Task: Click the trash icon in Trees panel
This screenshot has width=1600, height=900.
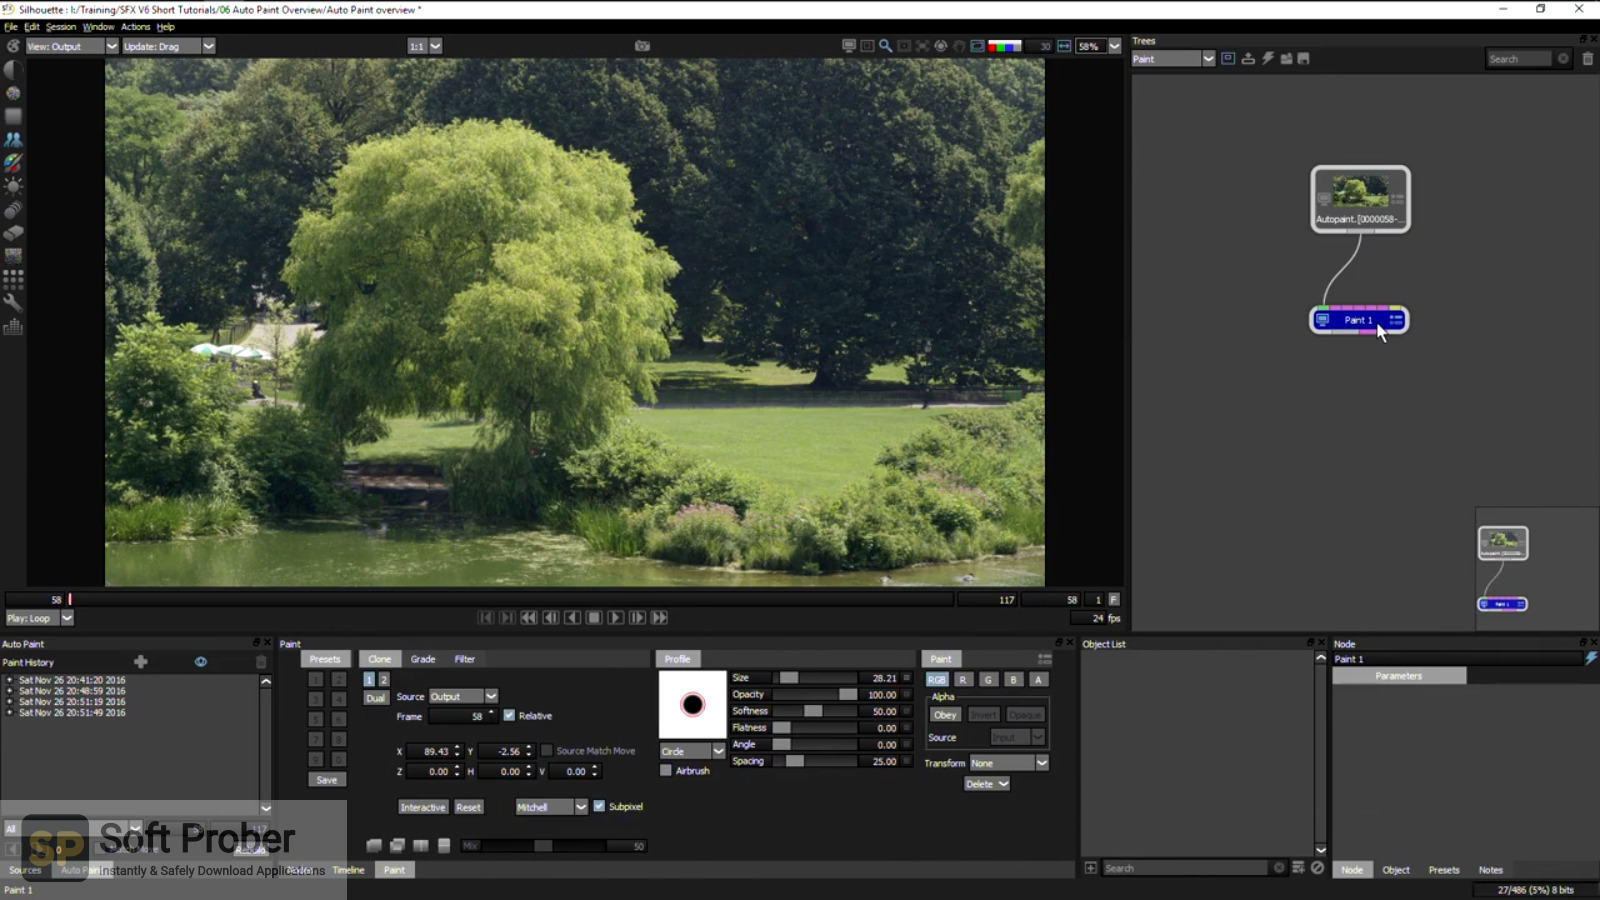Action: click(1587, 59)
